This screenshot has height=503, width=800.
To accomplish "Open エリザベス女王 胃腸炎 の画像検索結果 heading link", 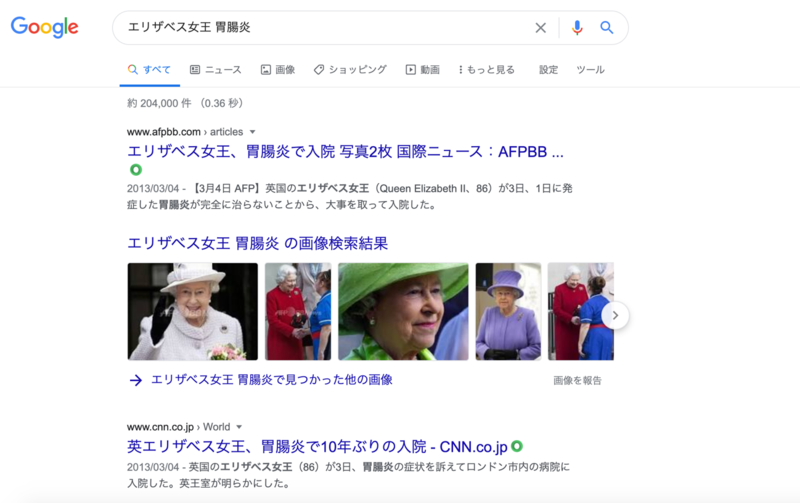I will coord(258,243).
